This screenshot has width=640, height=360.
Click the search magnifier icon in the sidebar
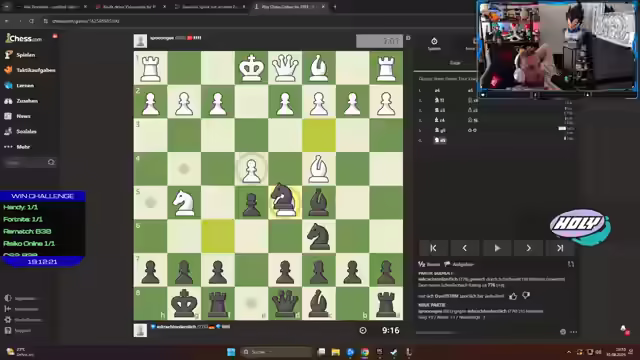pyautogui.click(x=51, y=162)
